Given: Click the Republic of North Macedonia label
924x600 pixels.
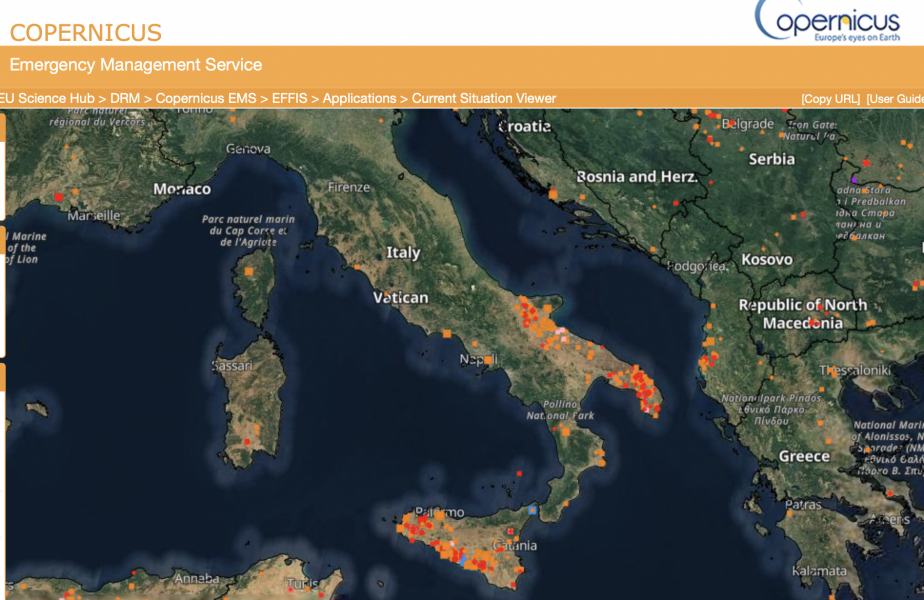Looking at the screenshot, I should coord(803,314).
